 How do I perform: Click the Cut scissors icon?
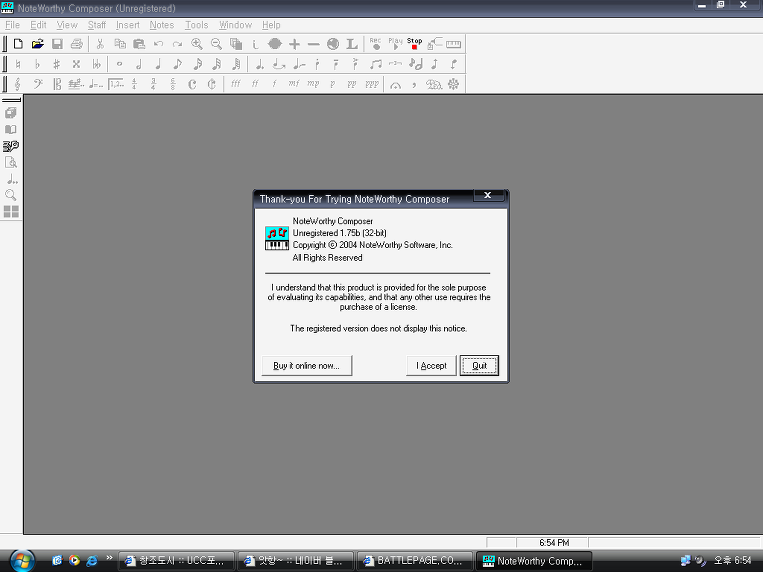point(100,44)
